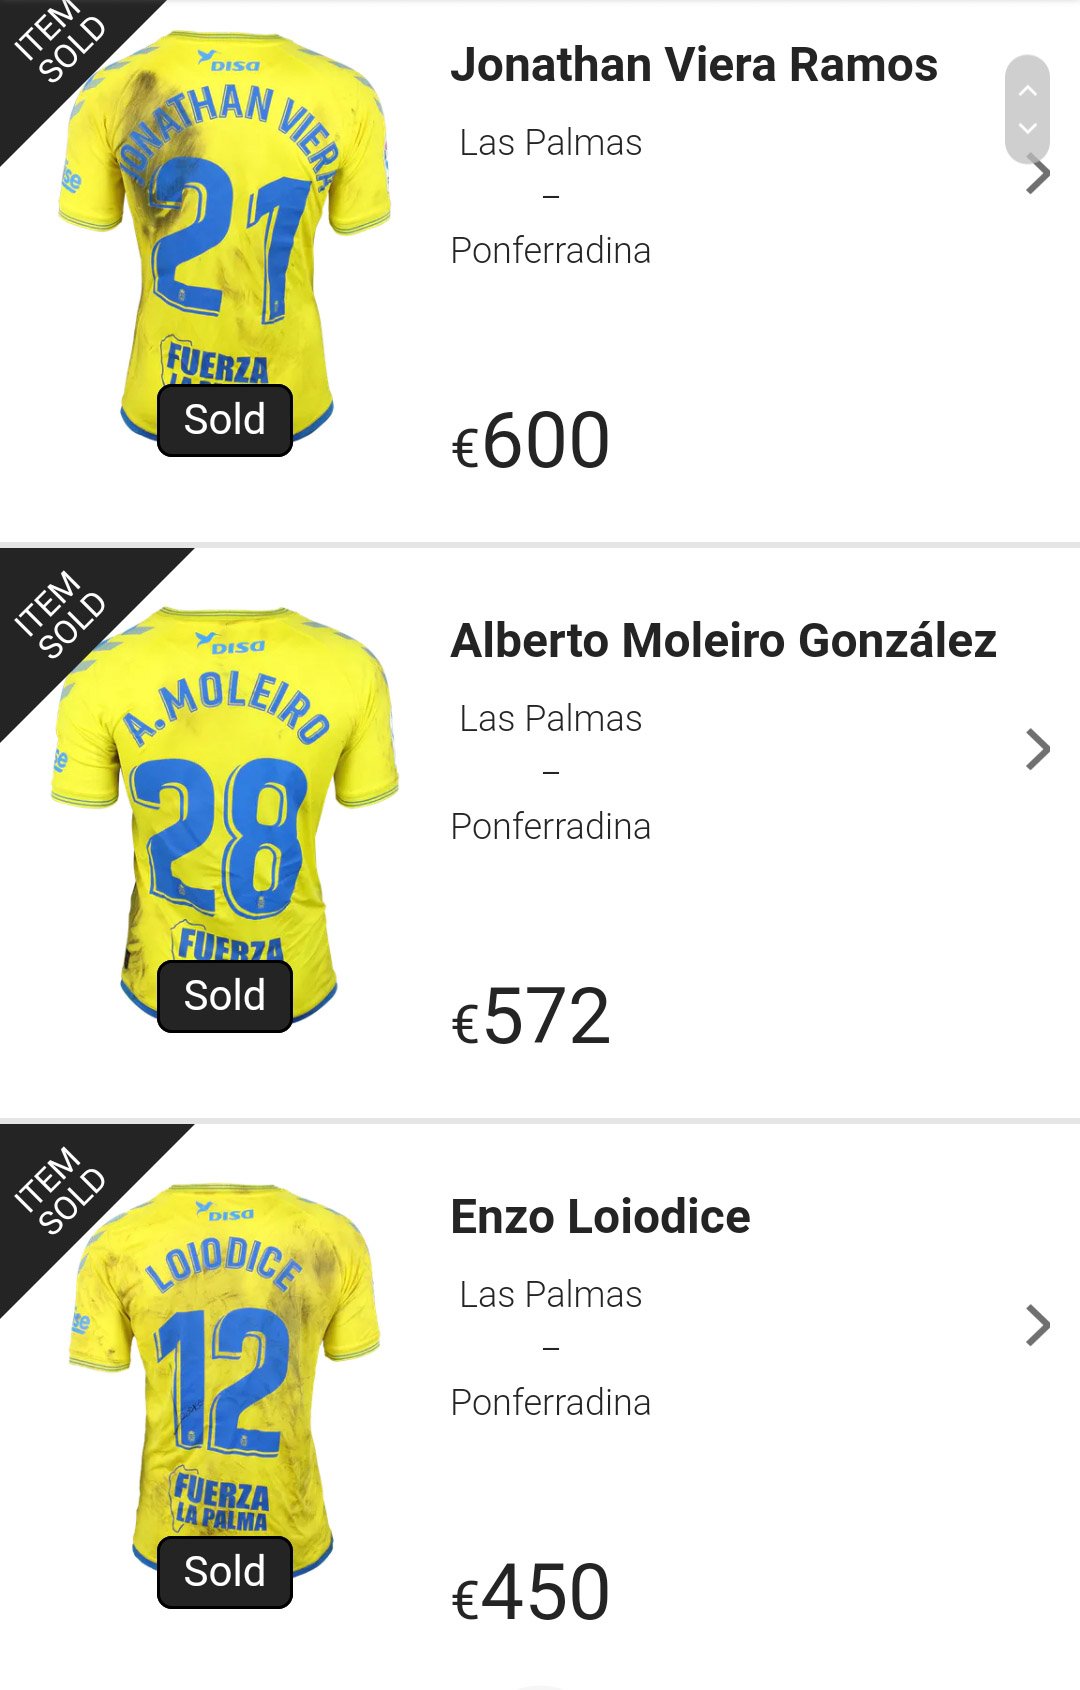Click the Sold badge on jersey number 28
Screen dimensions: 1080x1690
click(225, 996)
